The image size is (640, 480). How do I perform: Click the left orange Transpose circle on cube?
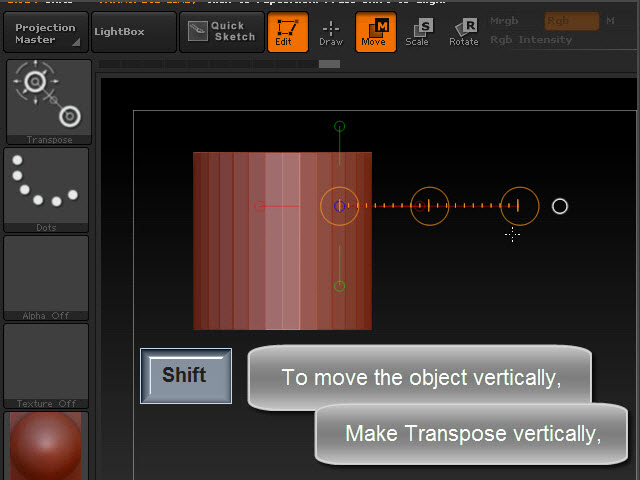click(340, 206)
